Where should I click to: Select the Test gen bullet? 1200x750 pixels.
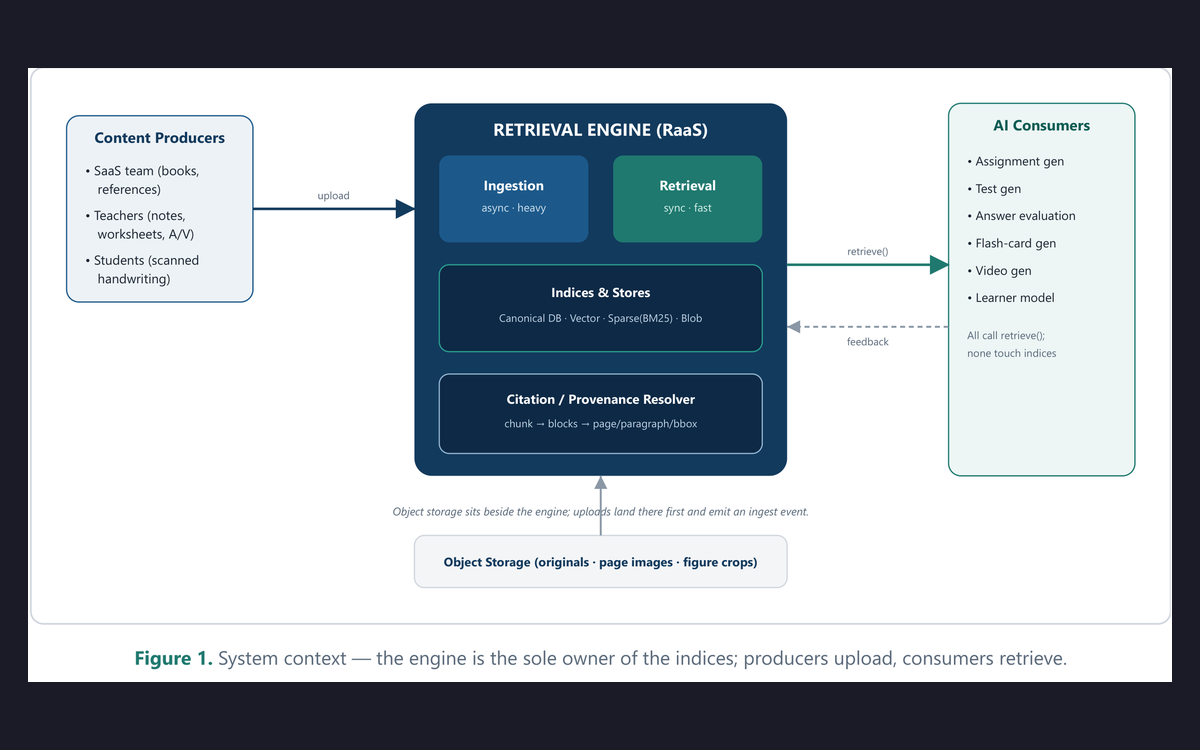[994, 189]
